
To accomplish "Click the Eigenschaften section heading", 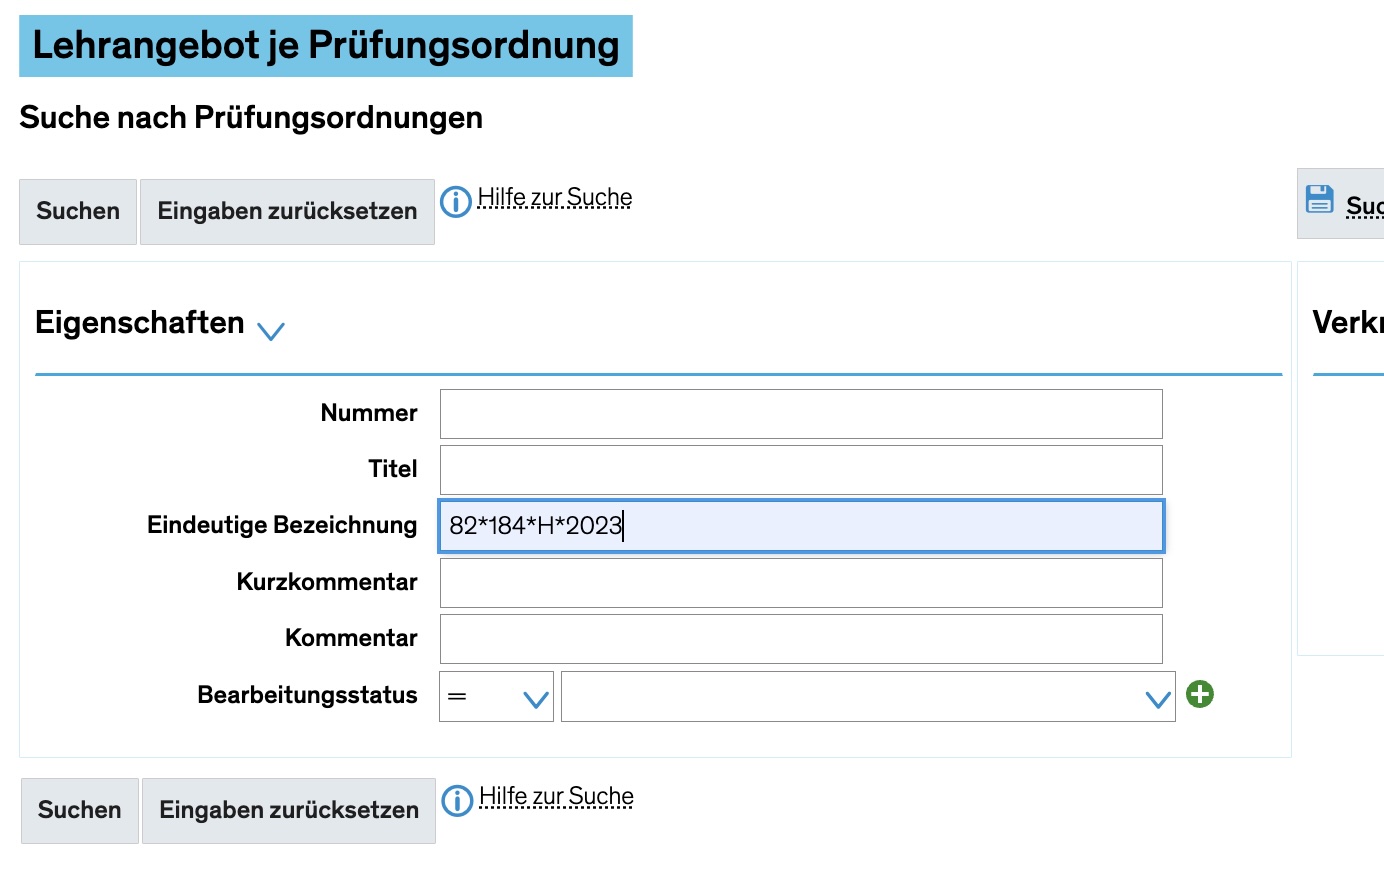I will pyautogui.click(x=140, y=323).
